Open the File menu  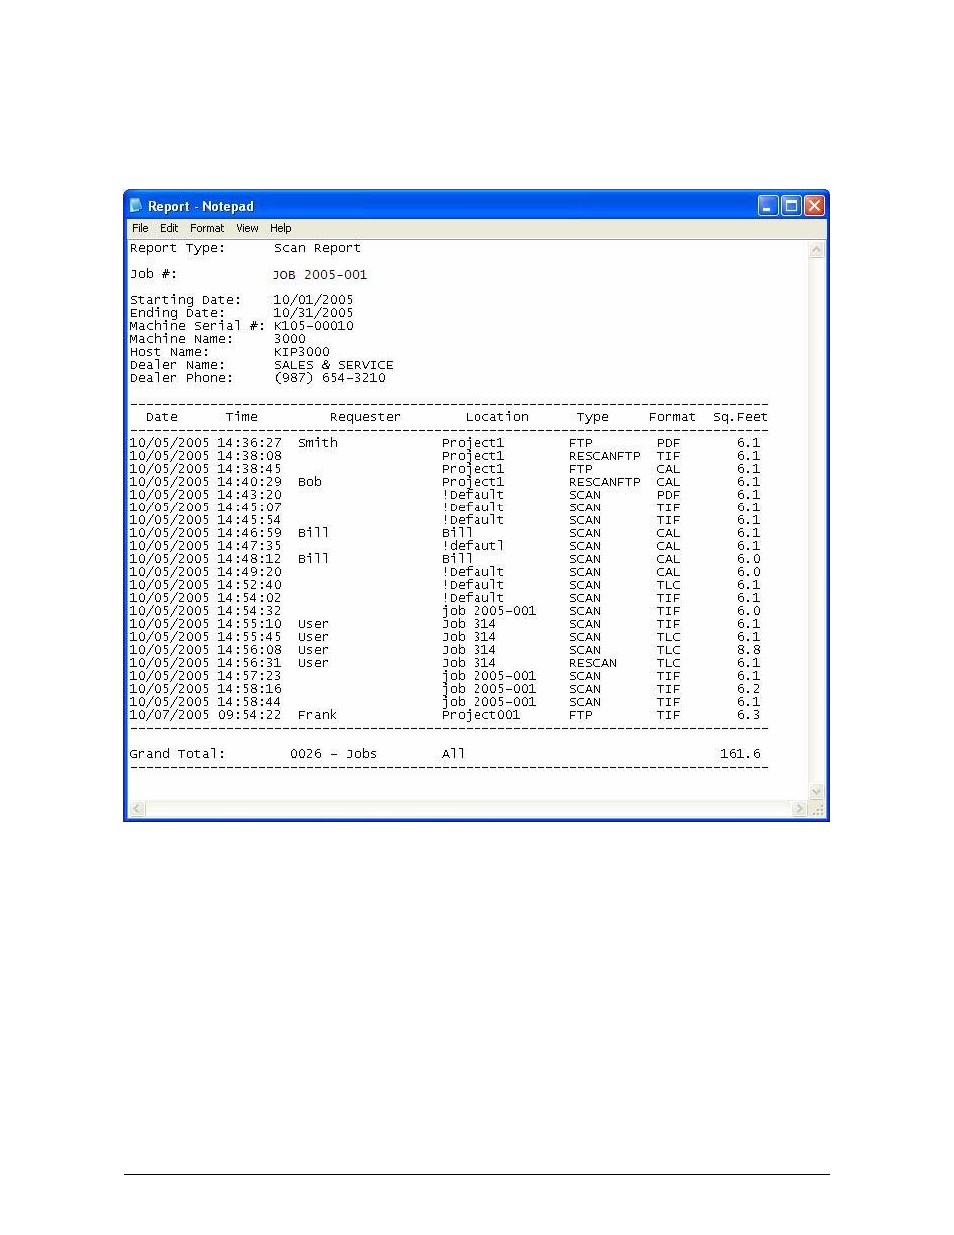point(140,228)
